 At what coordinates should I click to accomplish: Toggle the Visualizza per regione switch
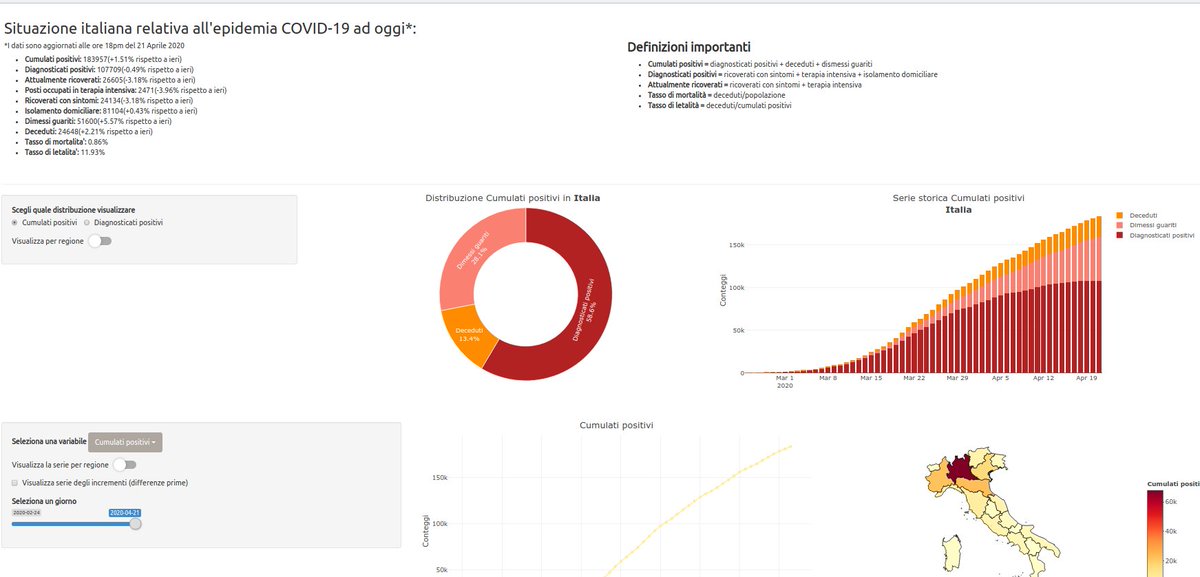click(x=100, y=240)
